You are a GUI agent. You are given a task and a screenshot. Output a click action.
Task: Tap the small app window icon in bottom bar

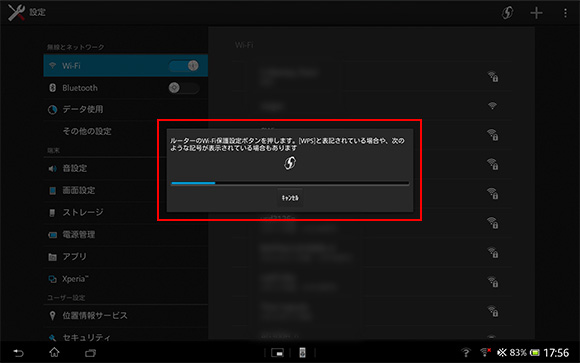(x=277, y=353)
